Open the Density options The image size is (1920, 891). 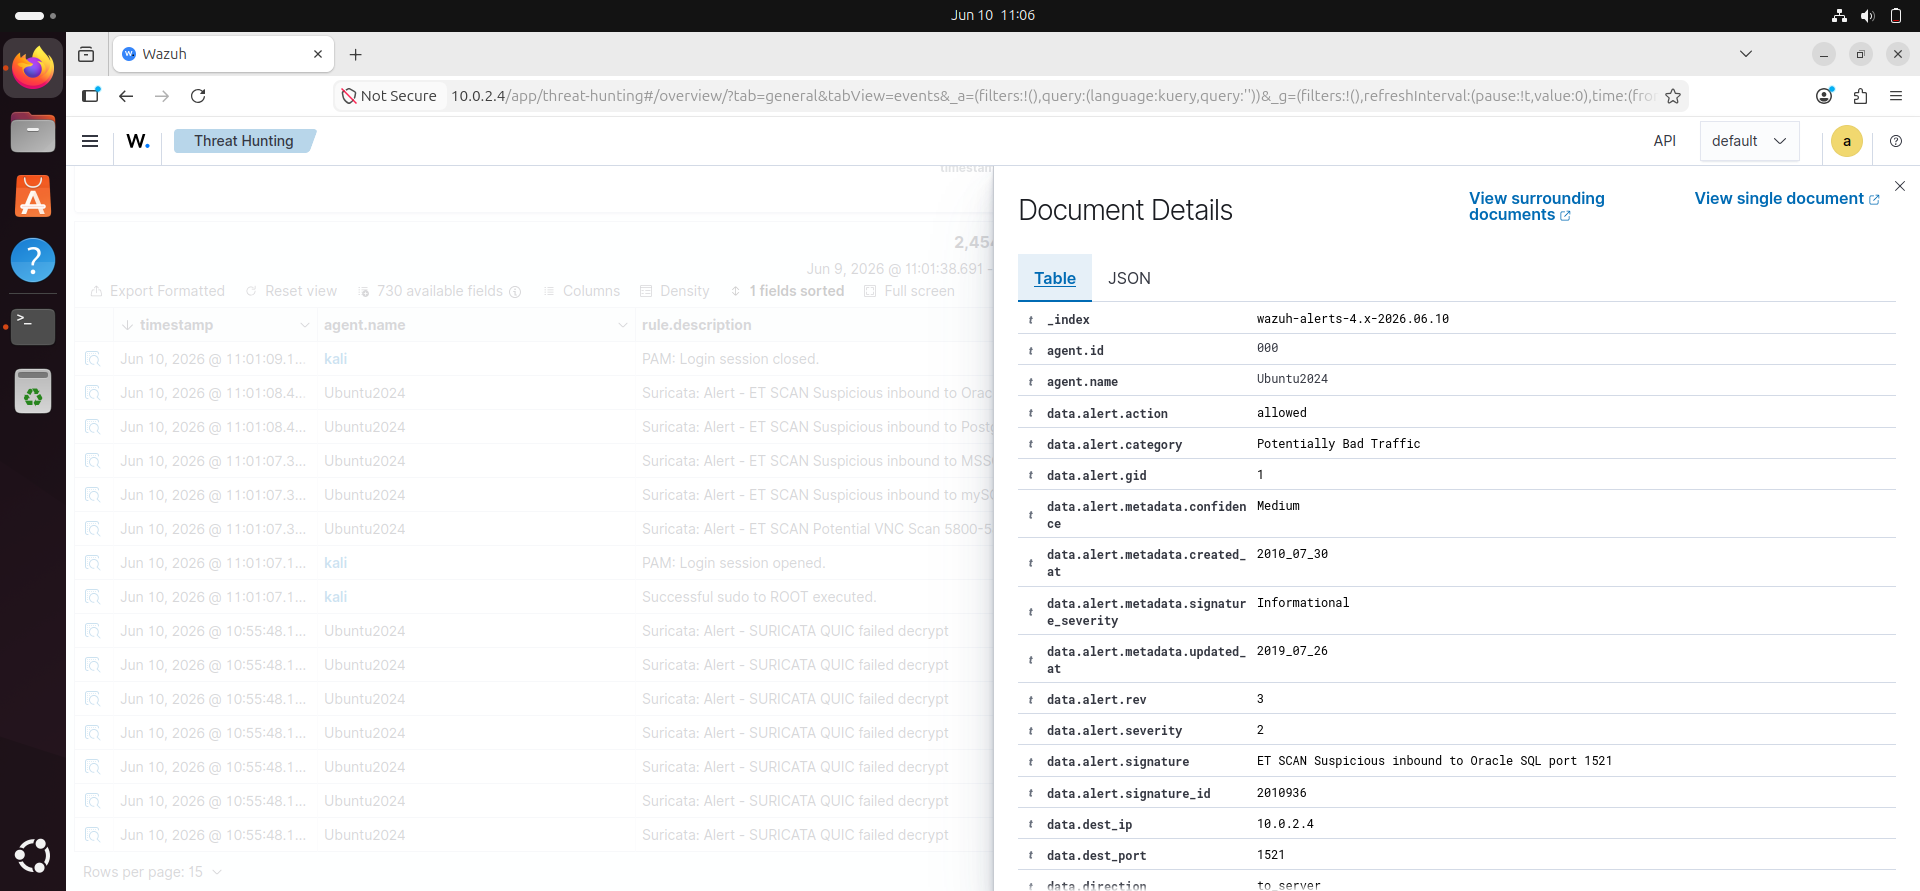pos(674,291)
